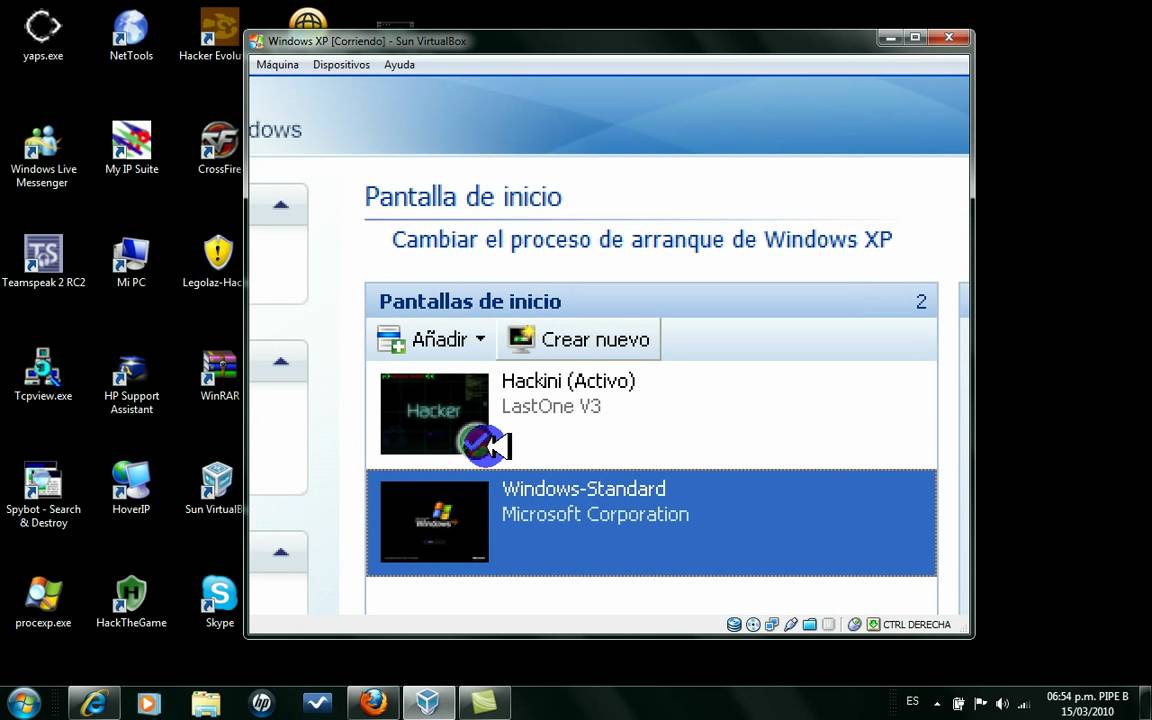Open the Teamspeak 2 RC2 shortcut
This screenshot has height=720, width=1152.
(43, 262)
